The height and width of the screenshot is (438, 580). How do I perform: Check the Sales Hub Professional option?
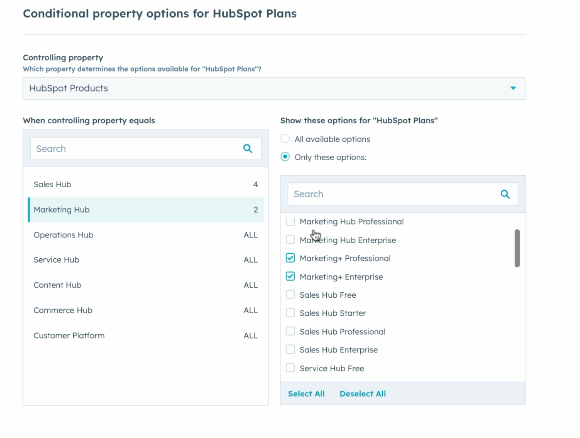(290, 331)
